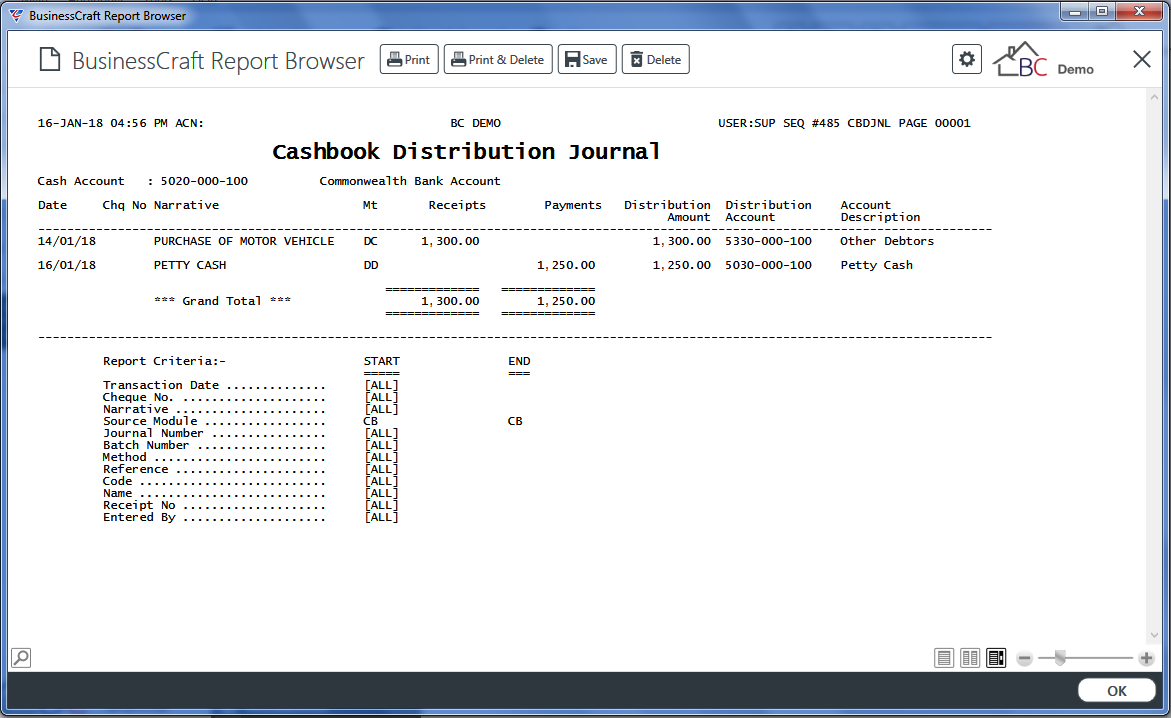This screenshot has height=718, width=1171.
Task: Select the rightmost page layout view icon
Action: coord(996,658)
